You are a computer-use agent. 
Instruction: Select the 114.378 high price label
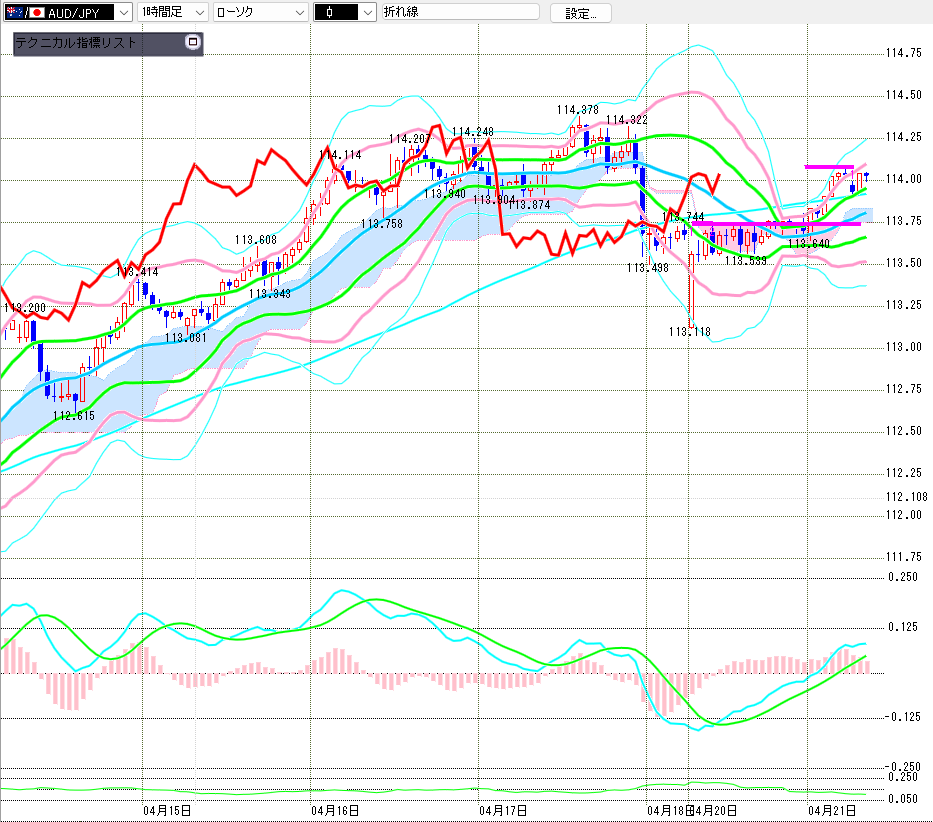577,110
